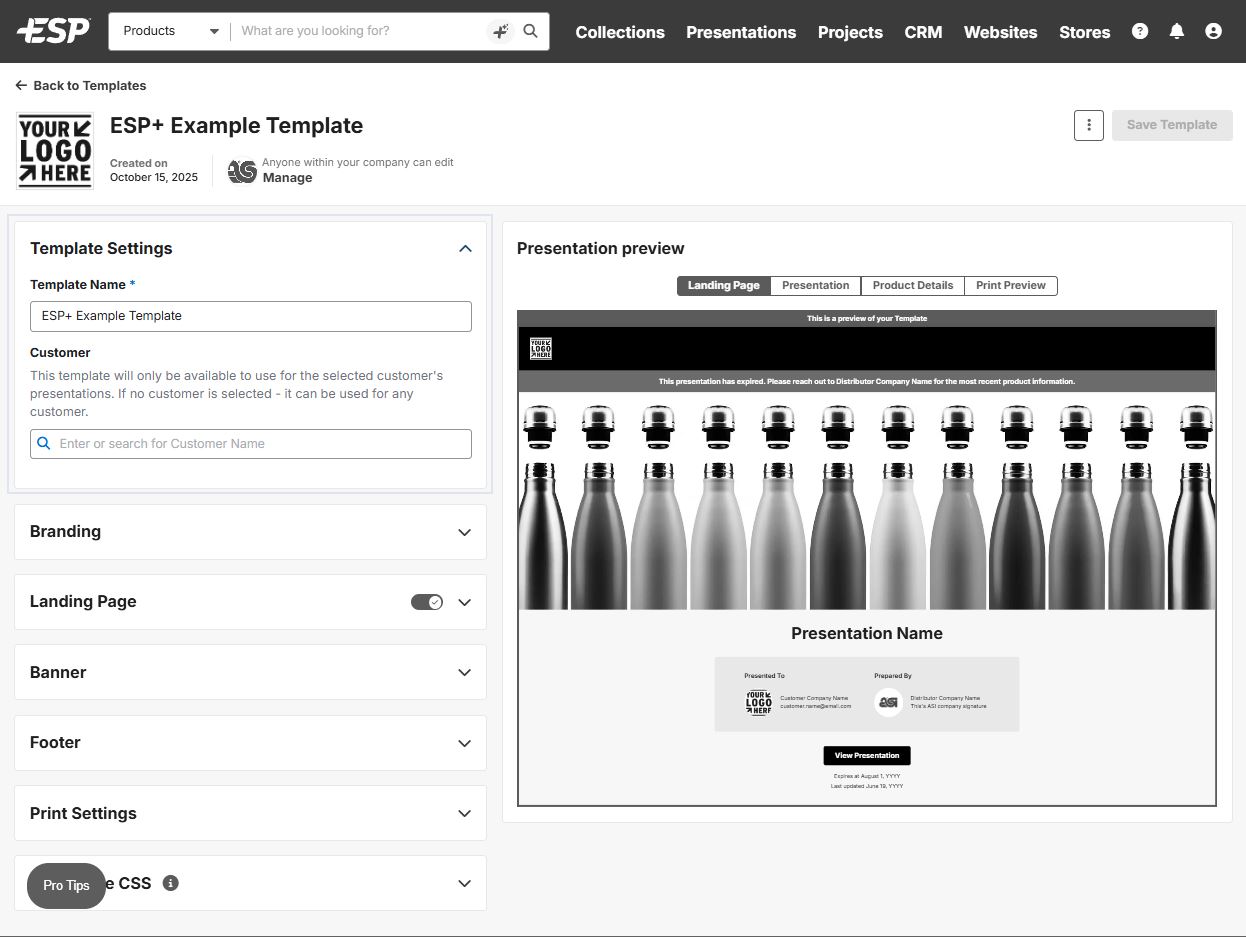This screenshot has height=937, width=1246.
Task: Click the AI sparkle search icon
Action: point(500,31)
